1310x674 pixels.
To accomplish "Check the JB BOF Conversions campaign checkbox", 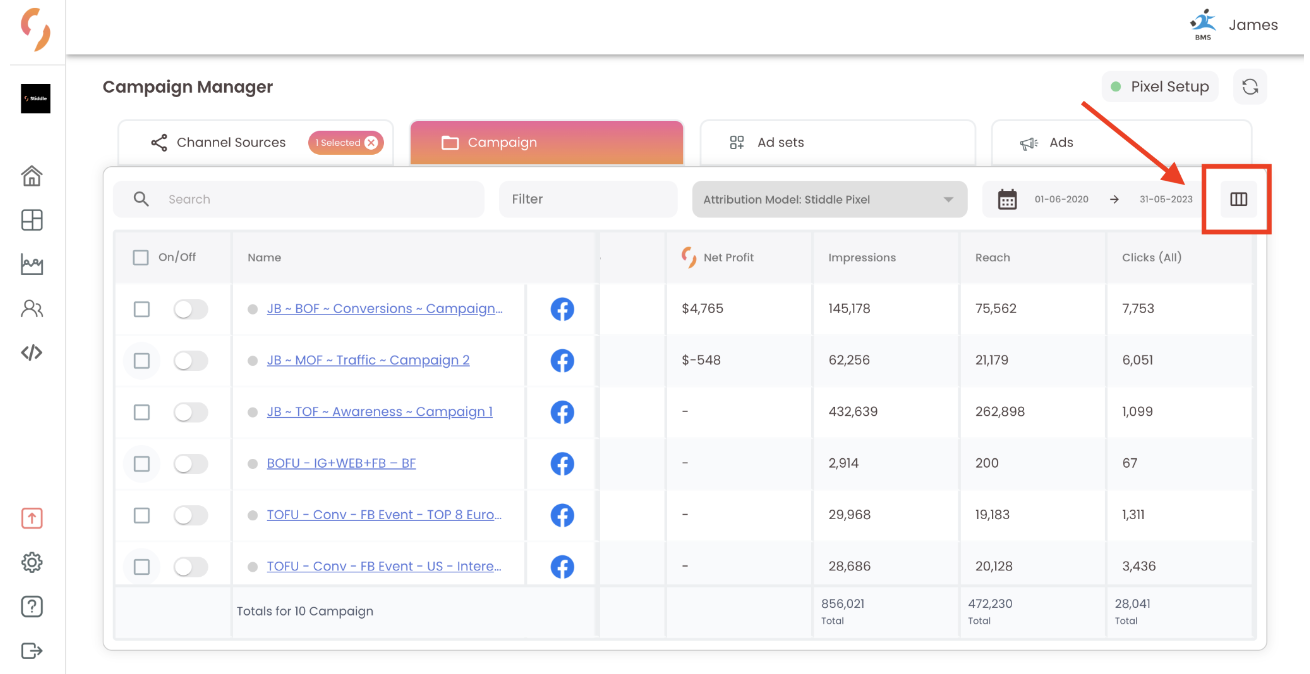I will coord(142,309).
